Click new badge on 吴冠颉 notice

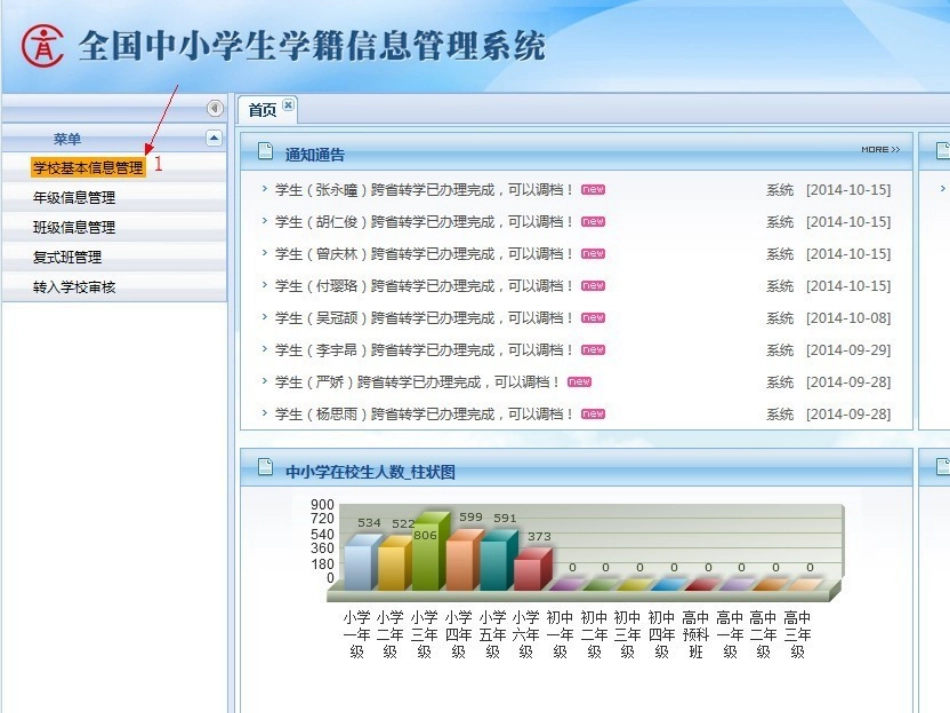pos(593,318)
